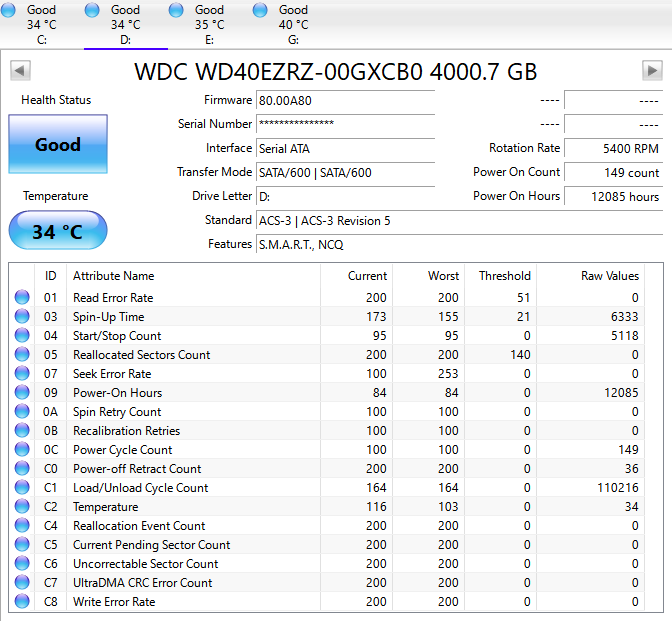Screen dimensions: 672x621
Task: Click the Good health status button
Action: [x=58, y=144]
